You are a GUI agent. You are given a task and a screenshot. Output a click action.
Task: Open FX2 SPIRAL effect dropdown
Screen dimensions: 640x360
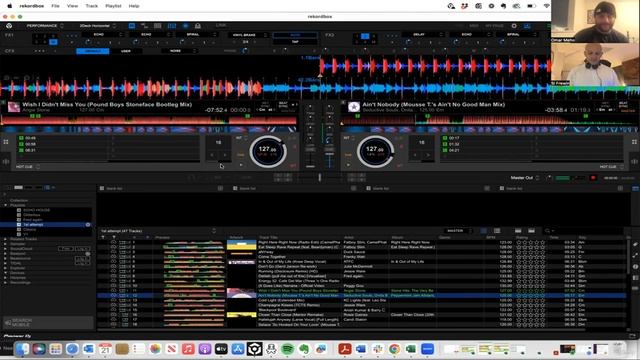pyautogui.click(x=516, y=35)
